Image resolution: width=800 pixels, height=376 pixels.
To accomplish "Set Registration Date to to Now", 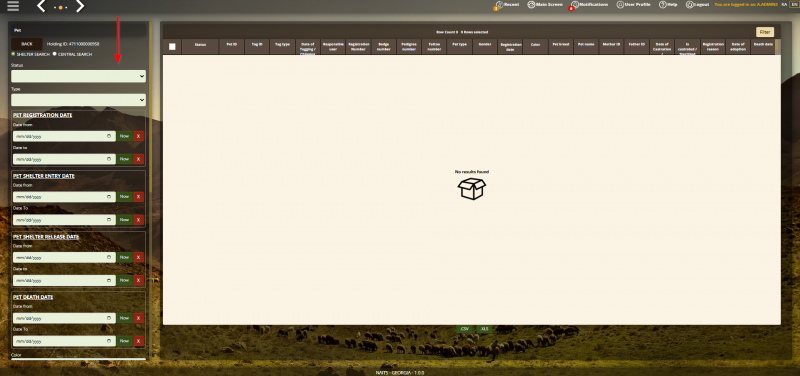I will pyautogui.click(x=124, y=159).
